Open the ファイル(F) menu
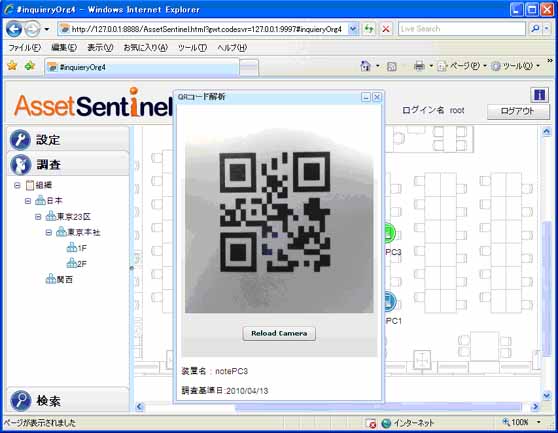Viewport: 558px width, 433px height. point(25,48)
